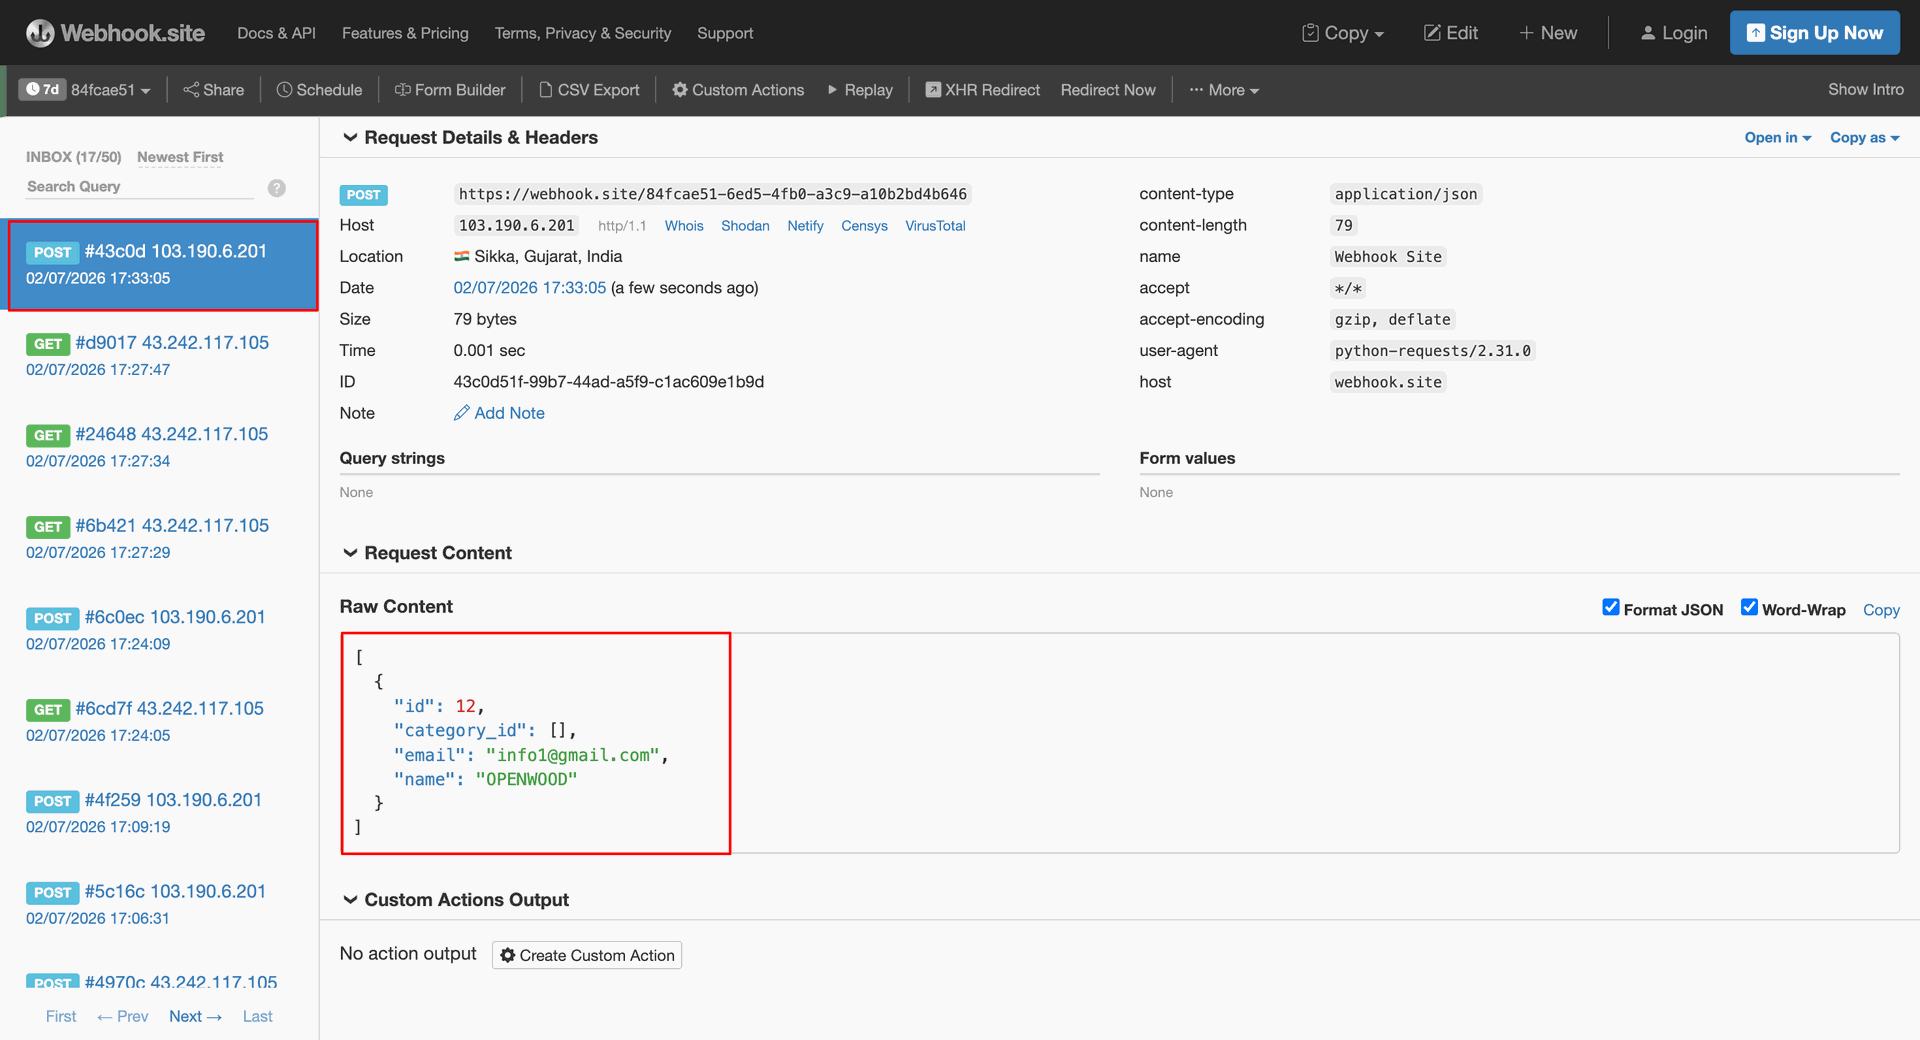Toggle the Word-Wrap checkbox
The height and width of the screenshot is (1040, 1920).
[x=1749, y=608]
